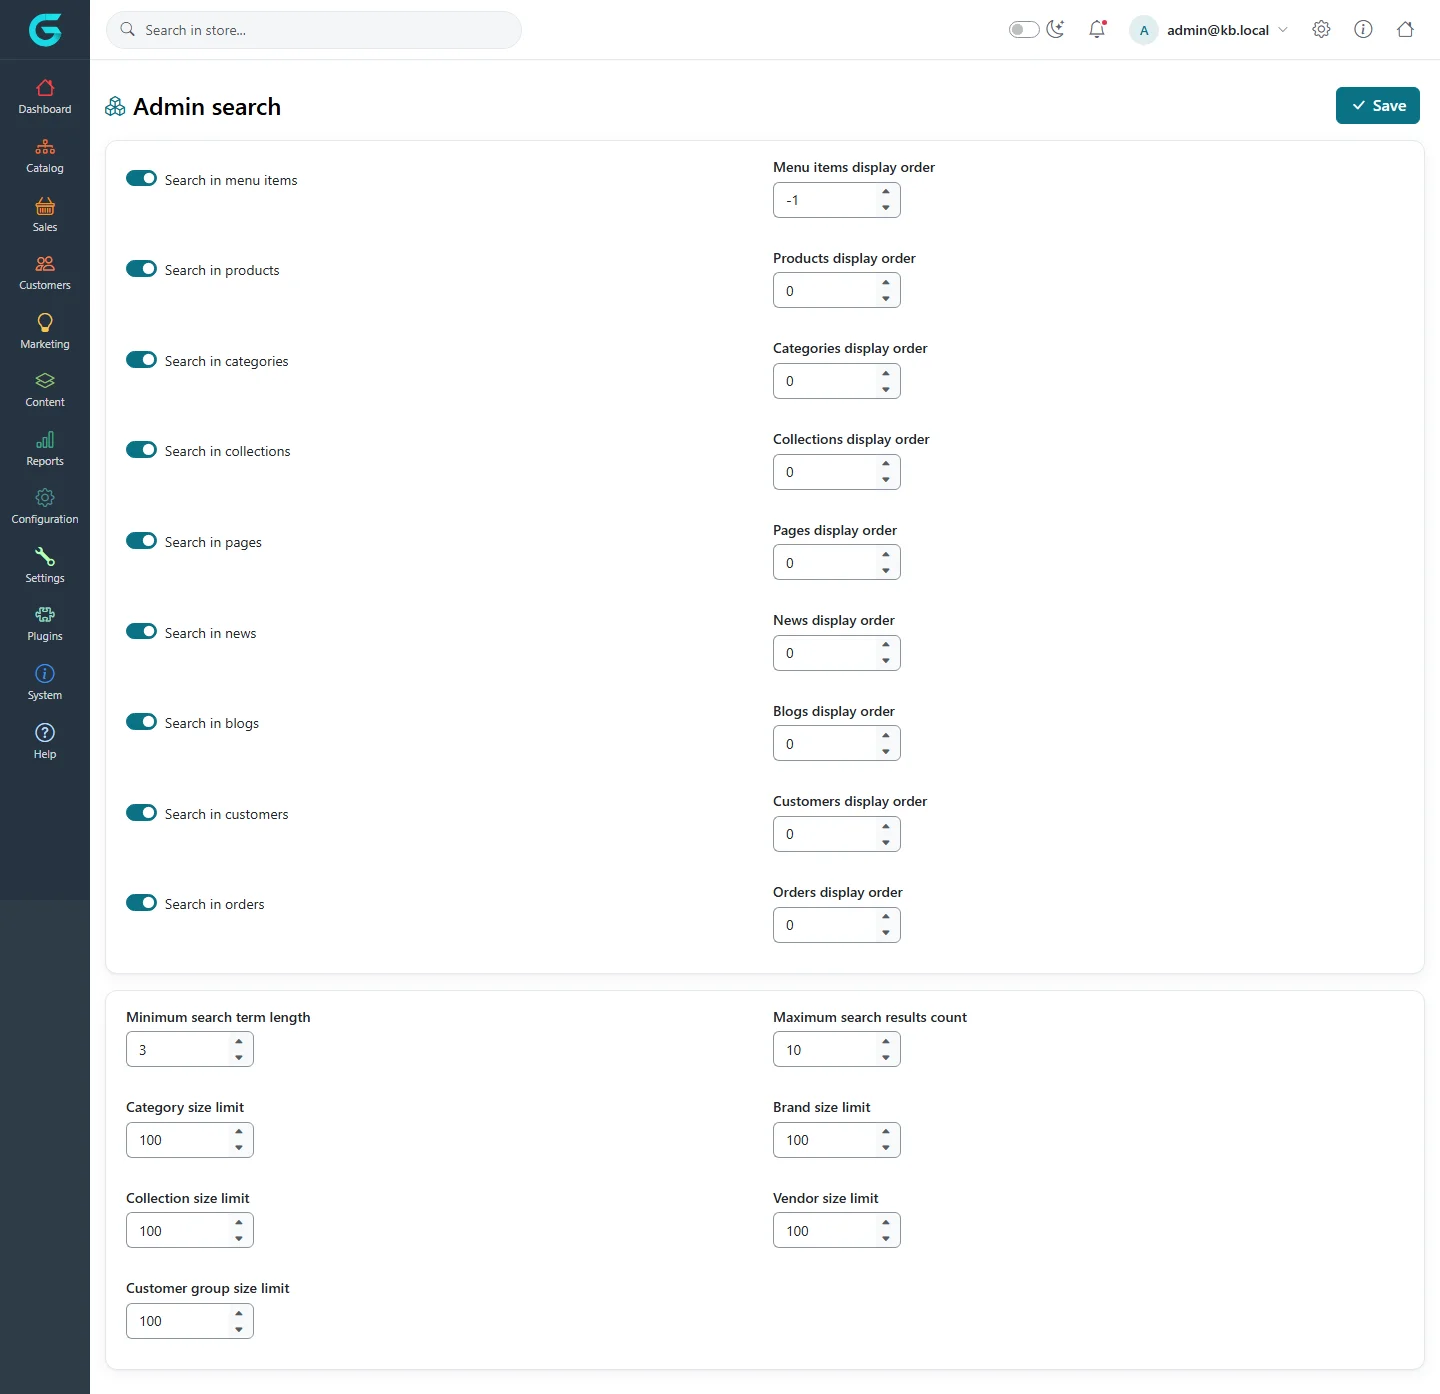
Task: Turn off Search in customers toggle
Action: tap(141, 813)
